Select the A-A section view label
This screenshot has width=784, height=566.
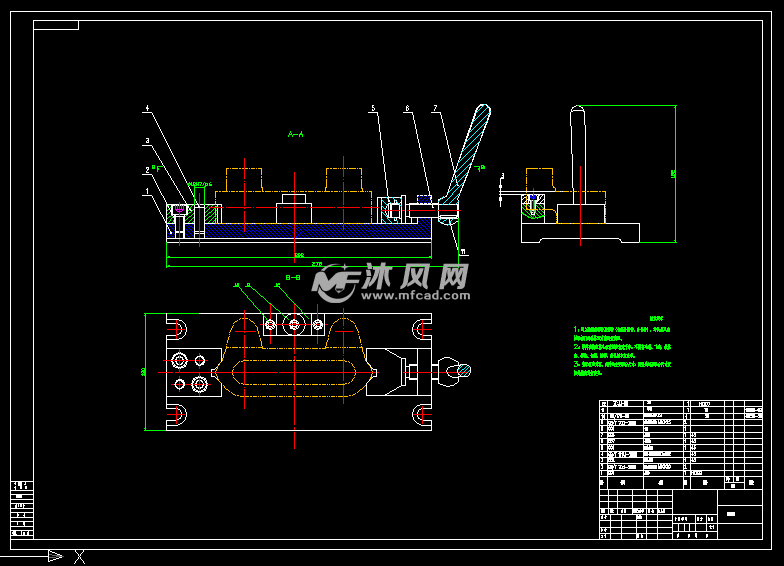(x=295, y=133)
